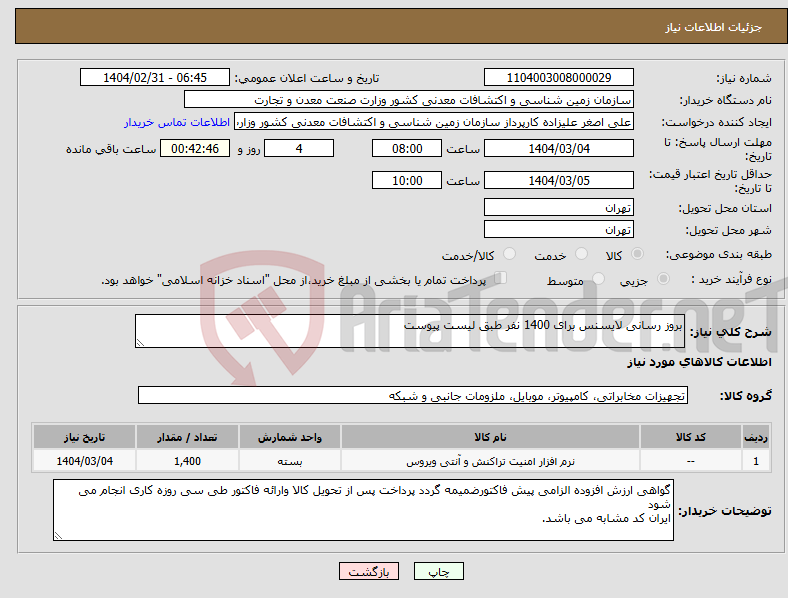Click the جزئیات اطلاعات نیاز page header
The image size is (788, 598).
coord(714,27)
